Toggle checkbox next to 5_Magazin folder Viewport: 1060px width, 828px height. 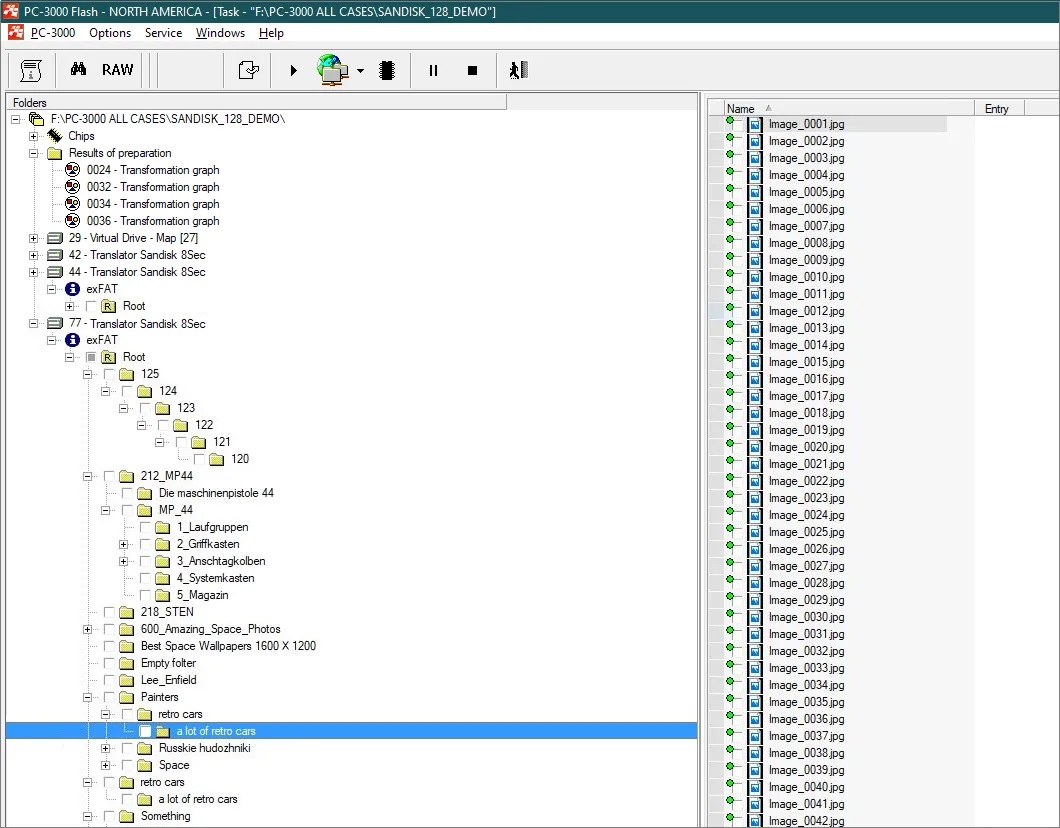pyautogui.click(x=145, y=595)
